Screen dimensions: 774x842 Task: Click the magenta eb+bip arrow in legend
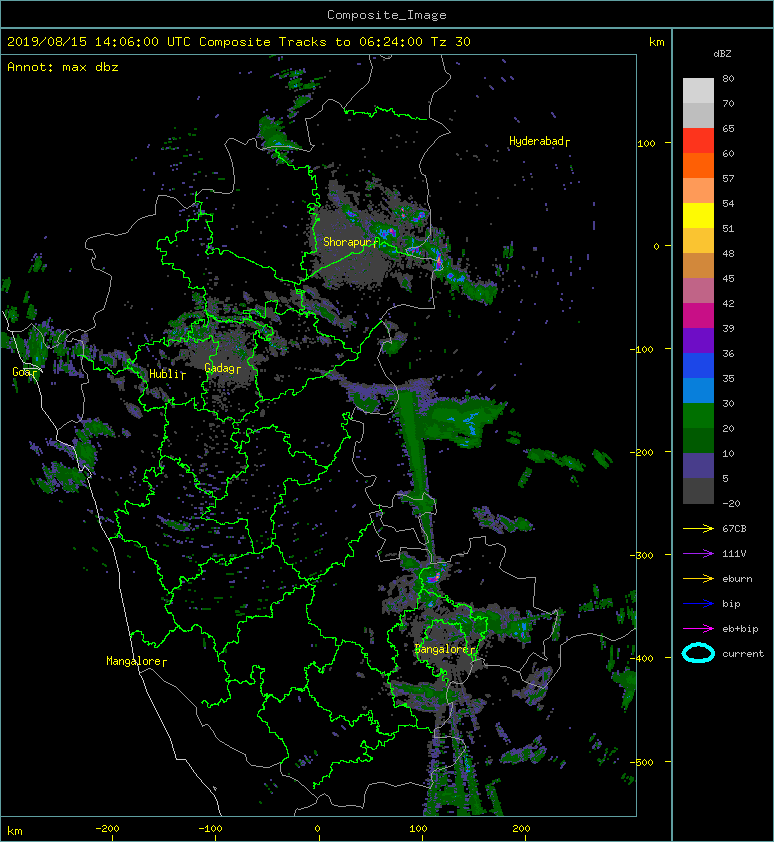(x=698, y=629)
